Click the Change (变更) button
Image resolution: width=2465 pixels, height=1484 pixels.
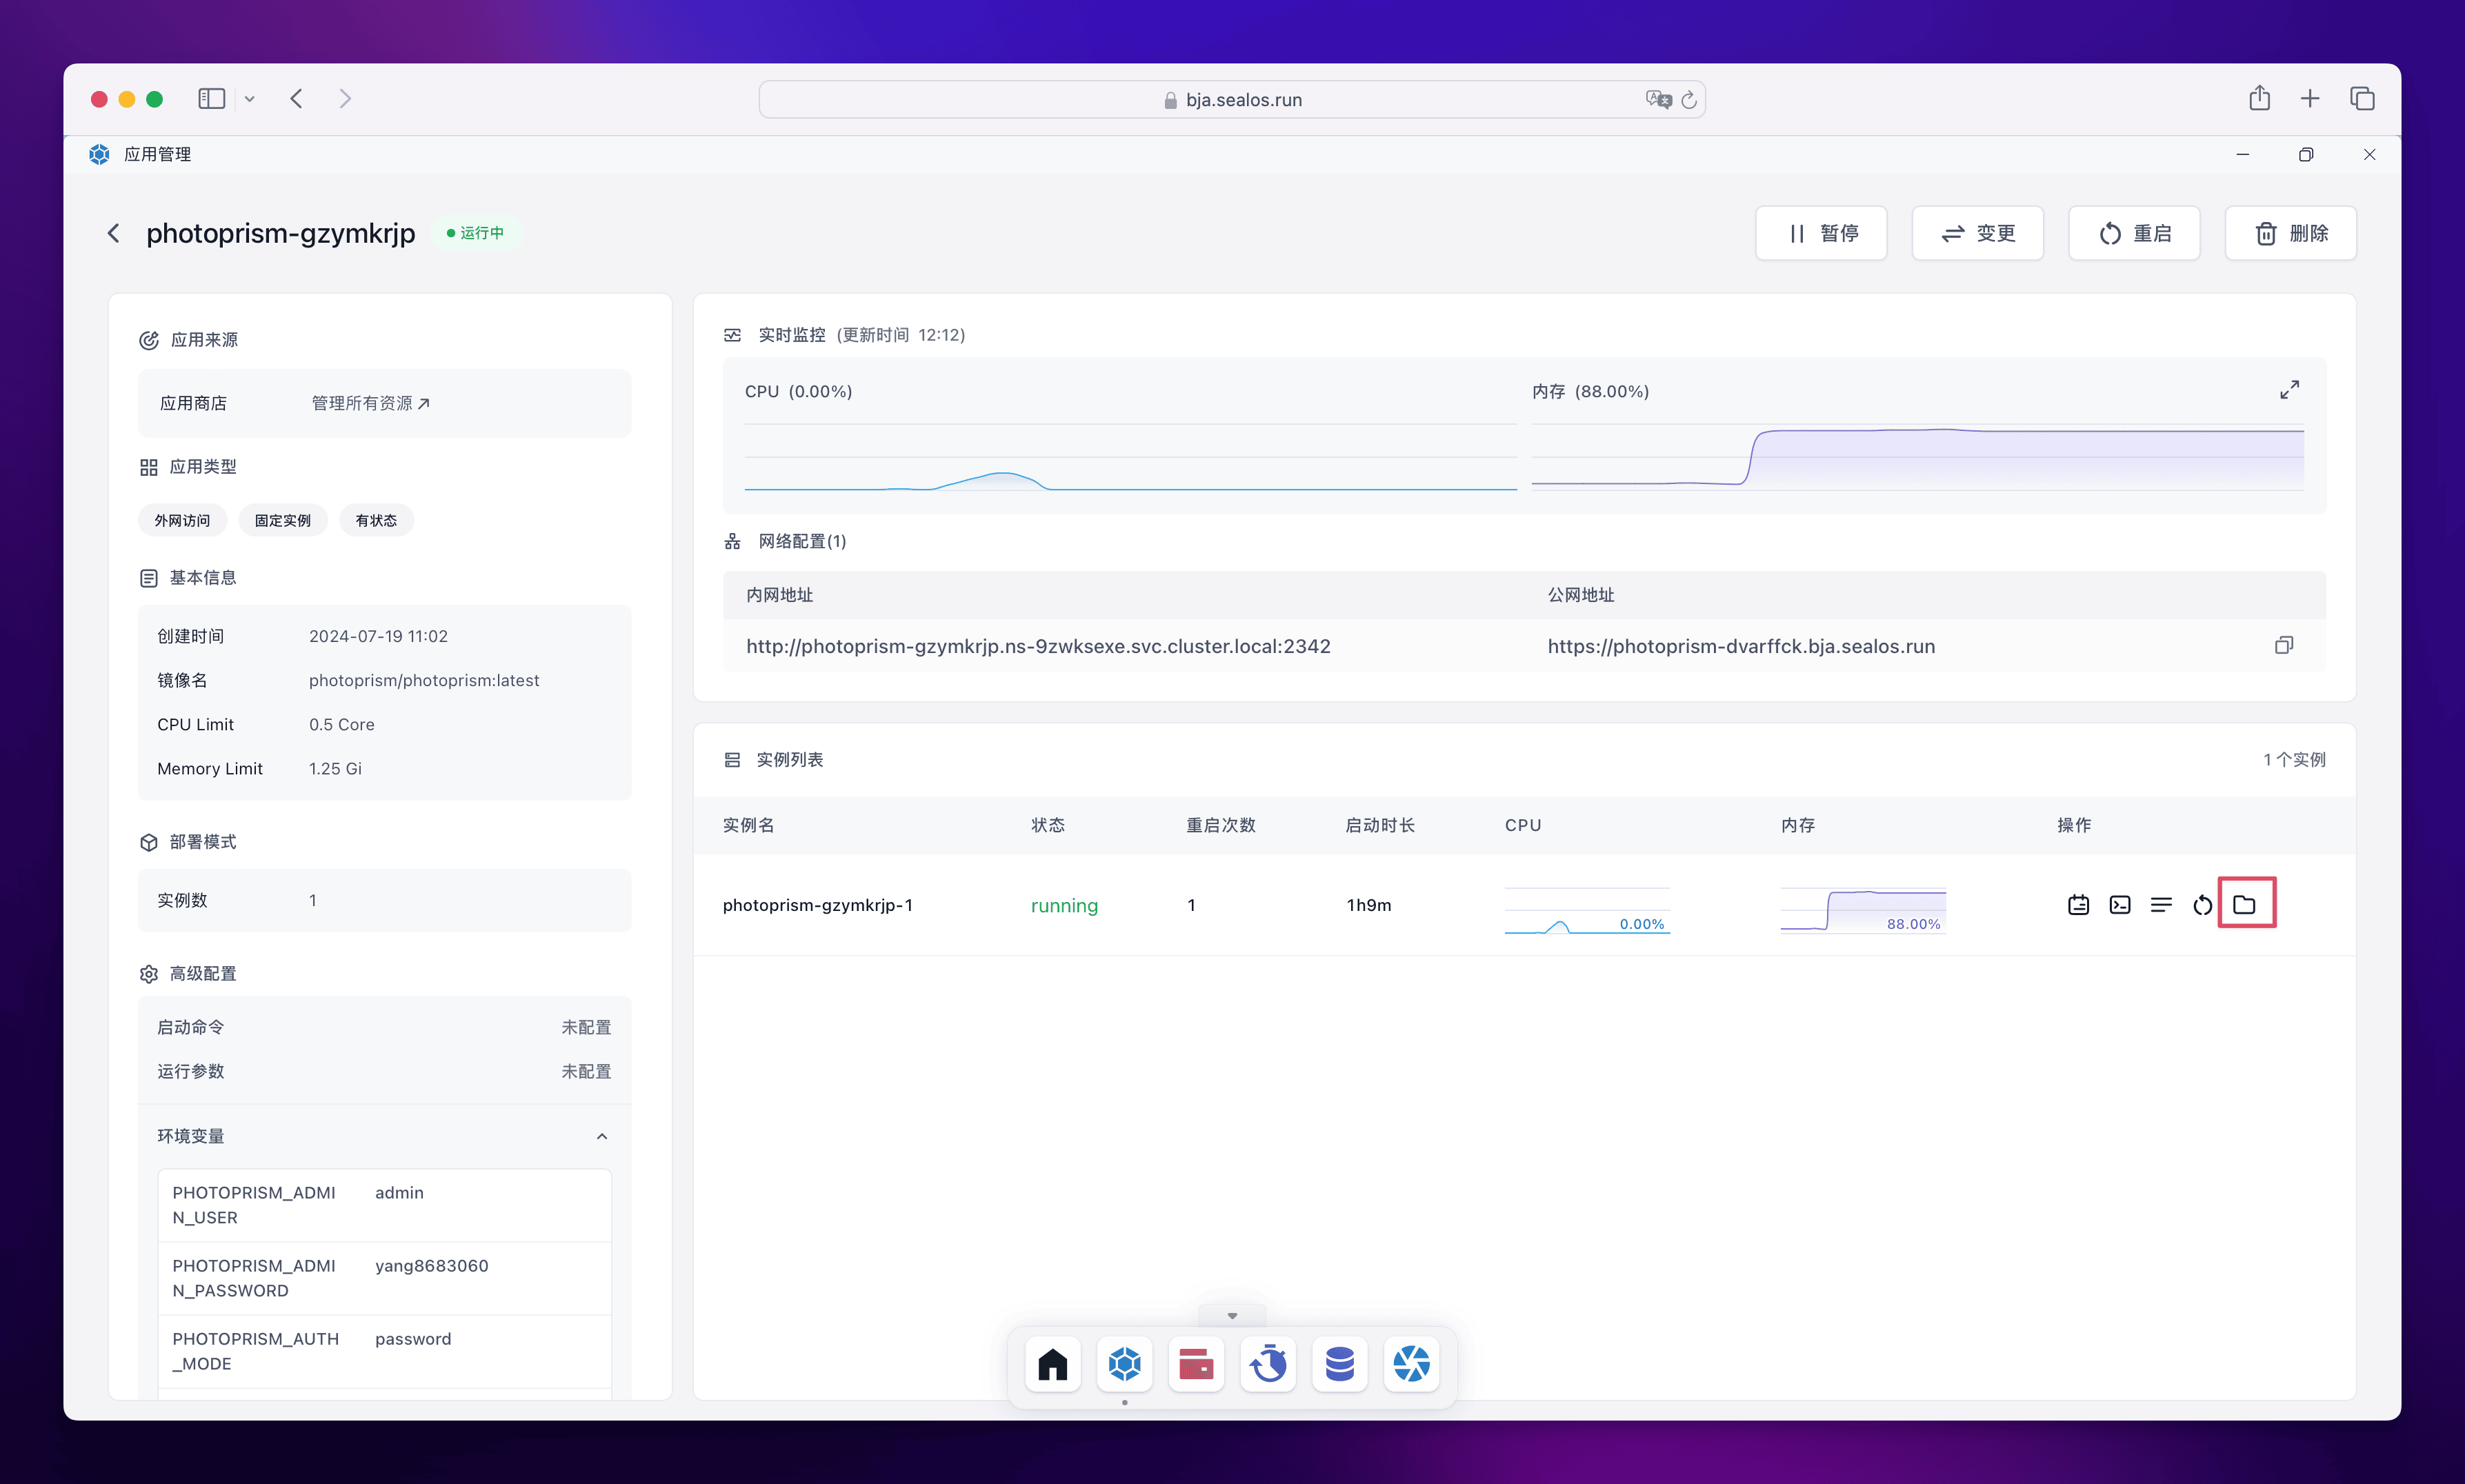point(1977,233)
